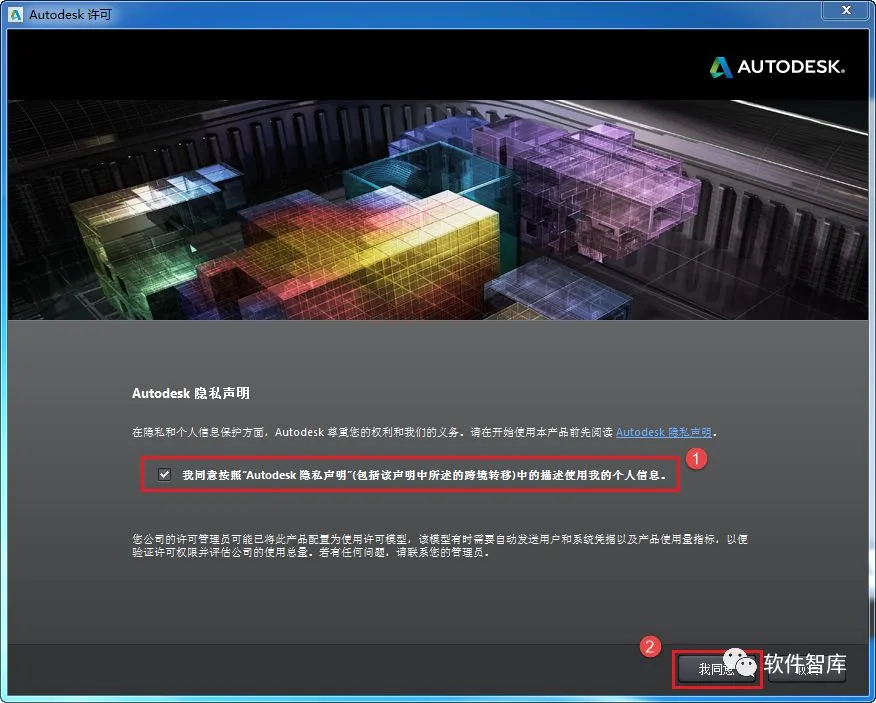Click the Autodesk title bar app icon
876x703 pixels.
tap(16, 15)
